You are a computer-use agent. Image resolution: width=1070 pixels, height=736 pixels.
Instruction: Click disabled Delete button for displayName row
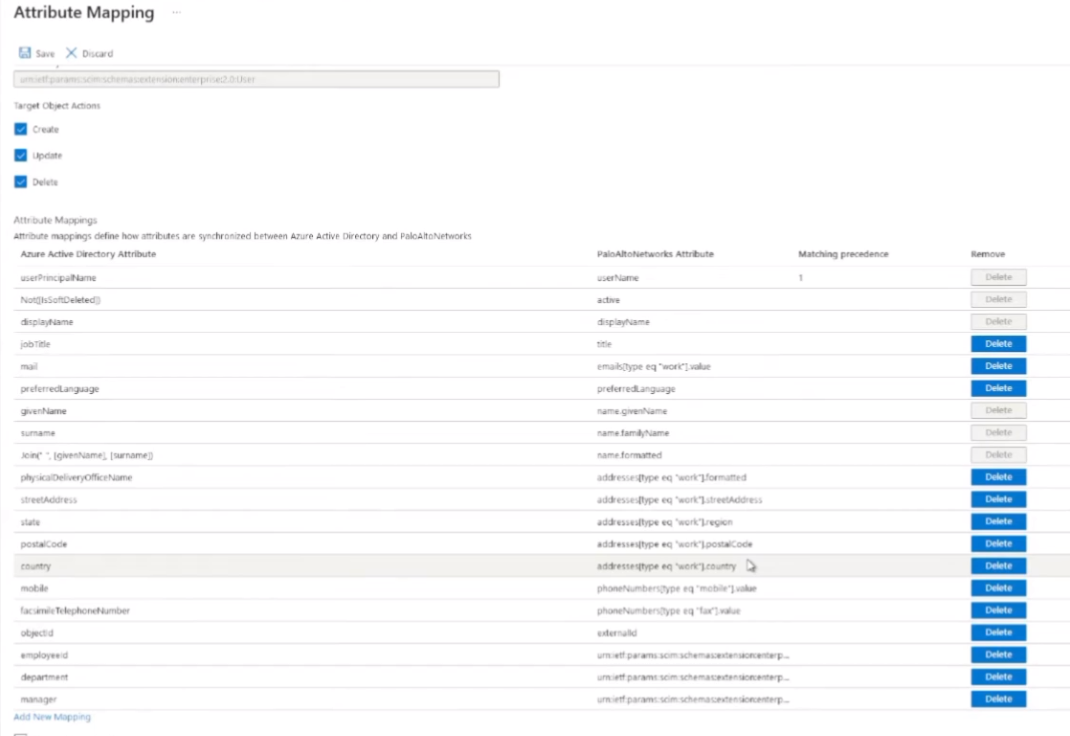point(998,321)
